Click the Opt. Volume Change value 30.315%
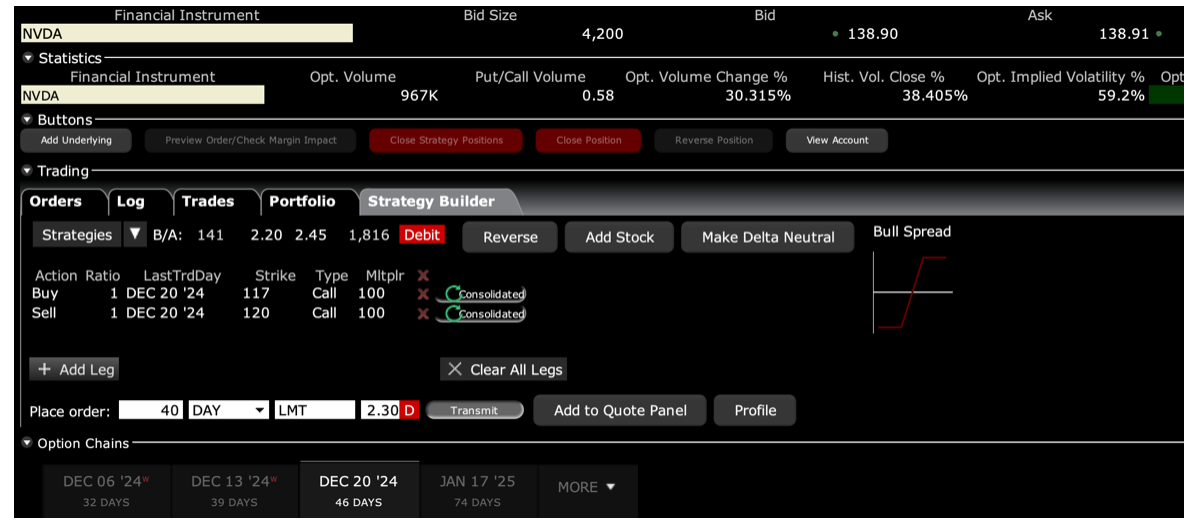The height and width of the screenshot is (526, 1188). 758,95
